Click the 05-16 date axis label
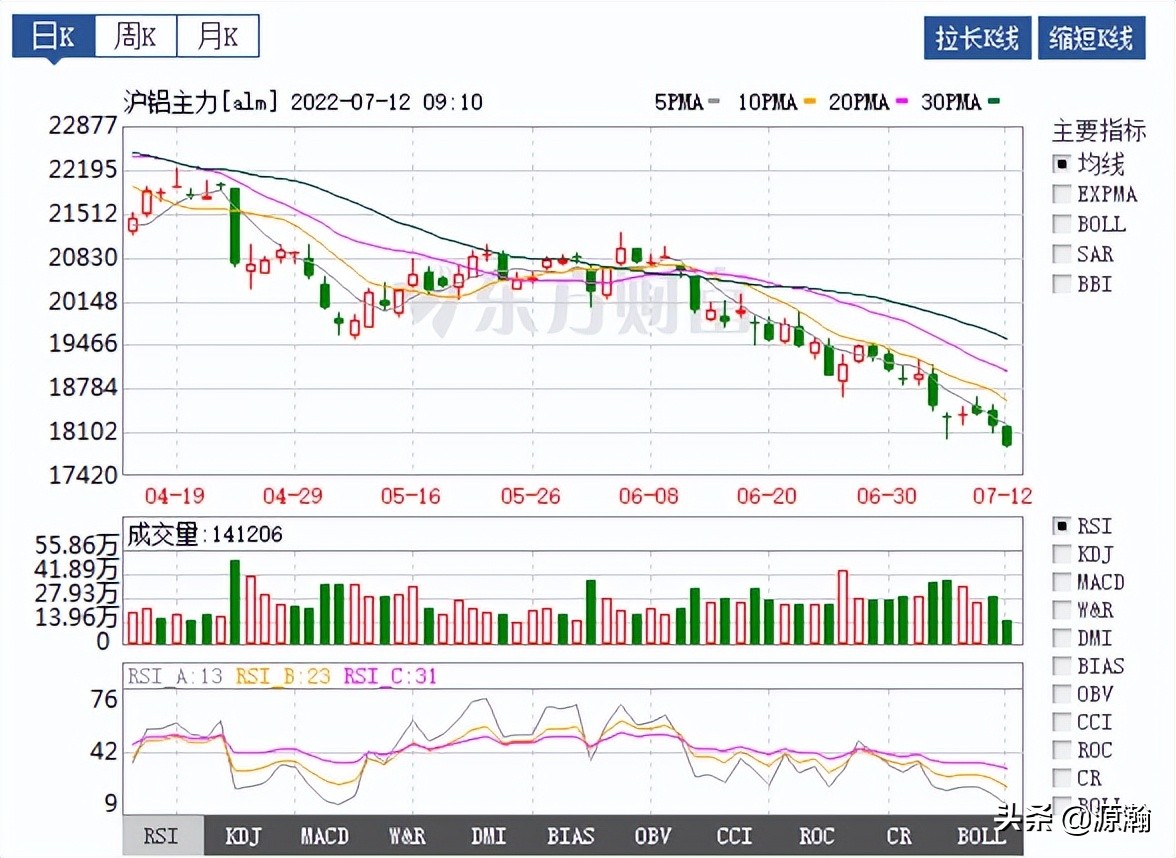 tap(411, 496)
